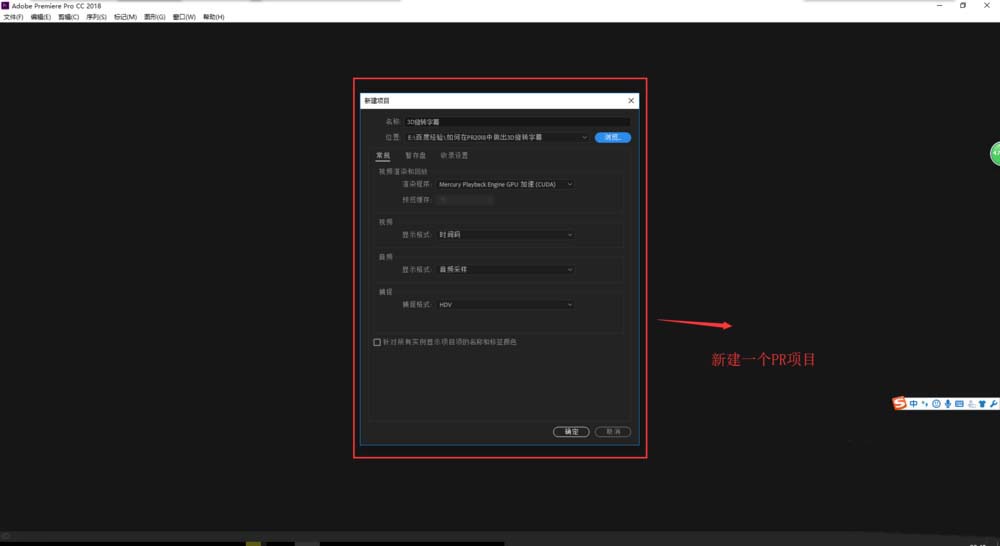This screenshot has width=1000, height=546.
Task: Expand the 位置 location path dropdown
Action: 497,137
